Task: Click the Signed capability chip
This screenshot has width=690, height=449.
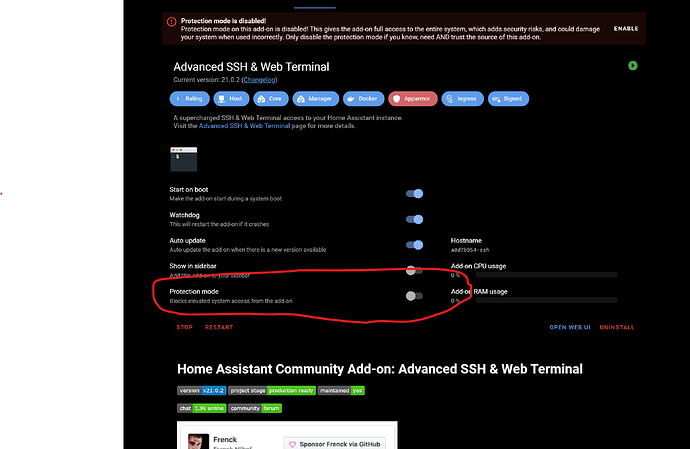Action: [x=508, y=99]
